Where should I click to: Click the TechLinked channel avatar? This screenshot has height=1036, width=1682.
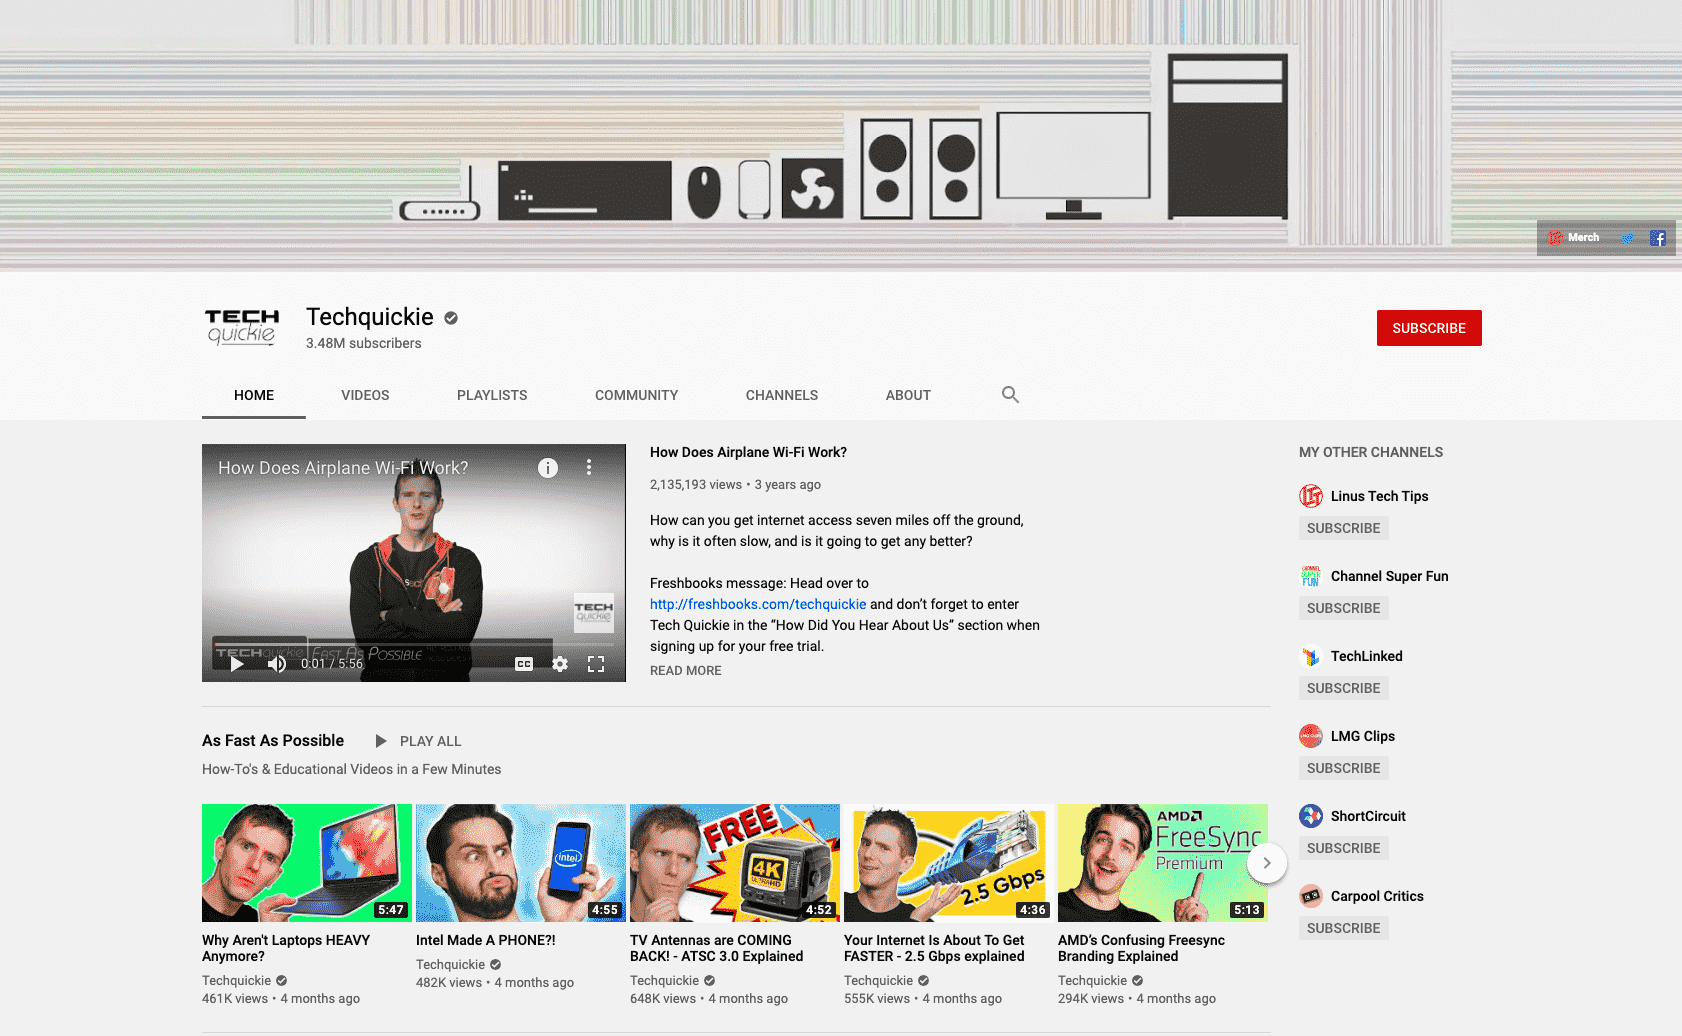coord(1311,656)
